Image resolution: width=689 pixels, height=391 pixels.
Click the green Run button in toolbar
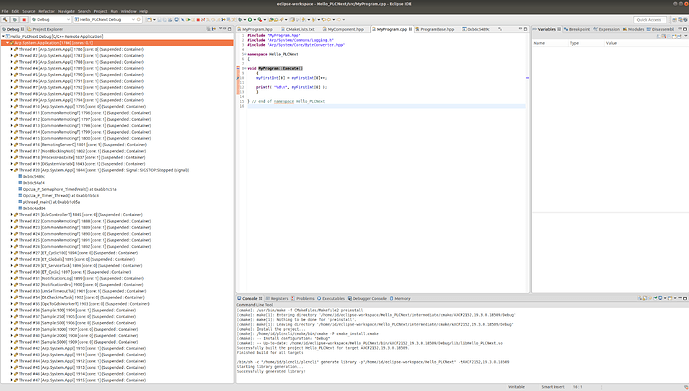250,20
